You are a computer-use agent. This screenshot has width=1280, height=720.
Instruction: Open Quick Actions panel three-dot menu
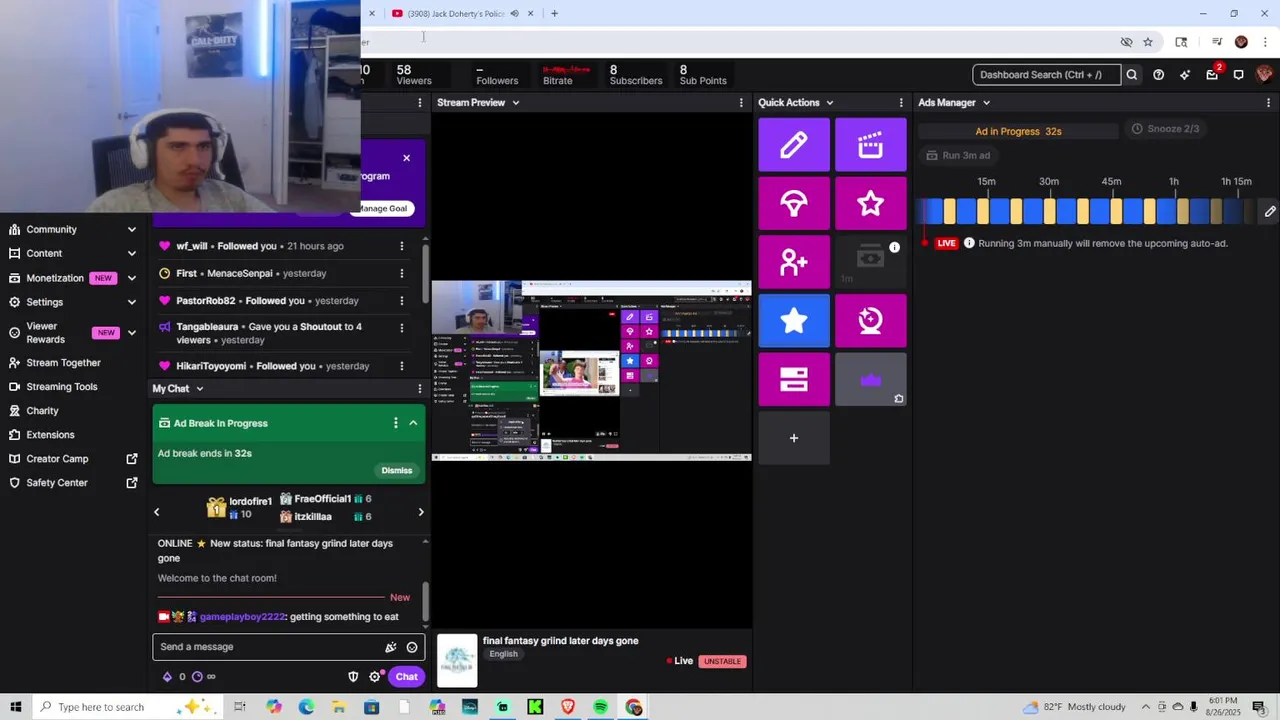pos(901,102)
